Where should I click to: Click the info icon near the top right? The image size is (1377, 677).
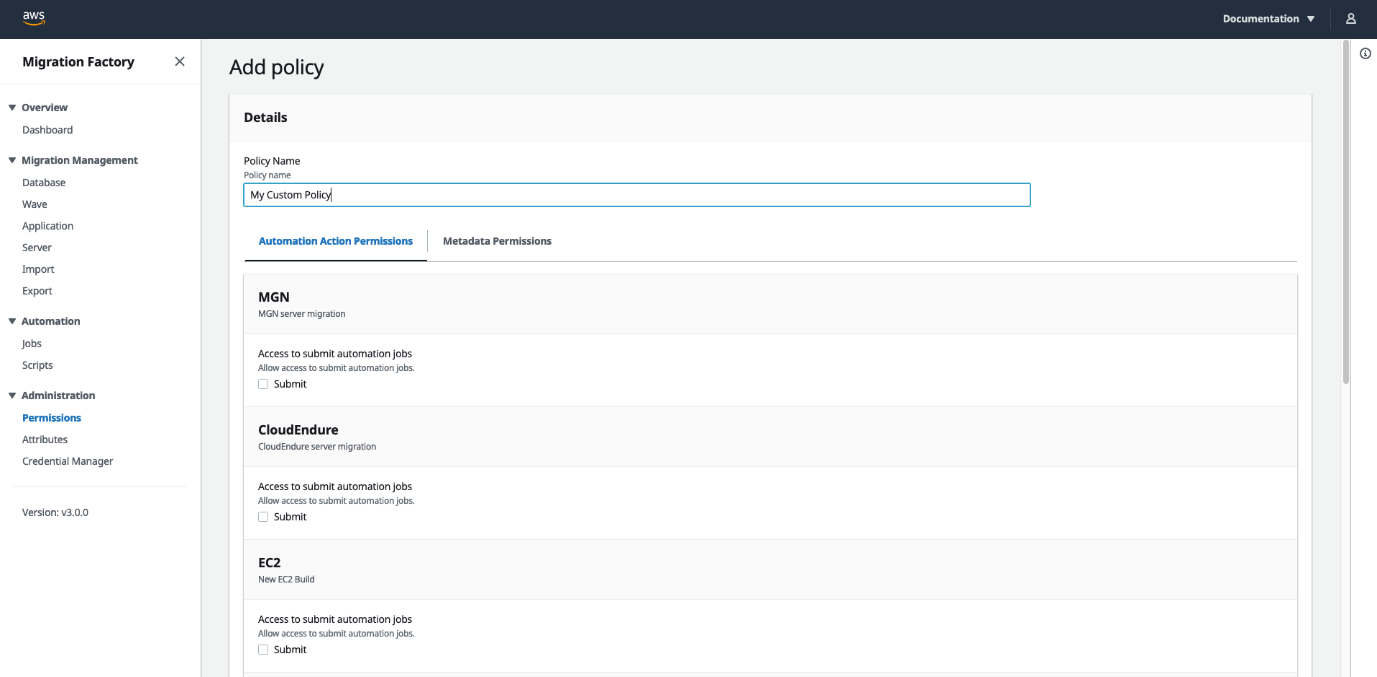click(x=1365, y=53)
